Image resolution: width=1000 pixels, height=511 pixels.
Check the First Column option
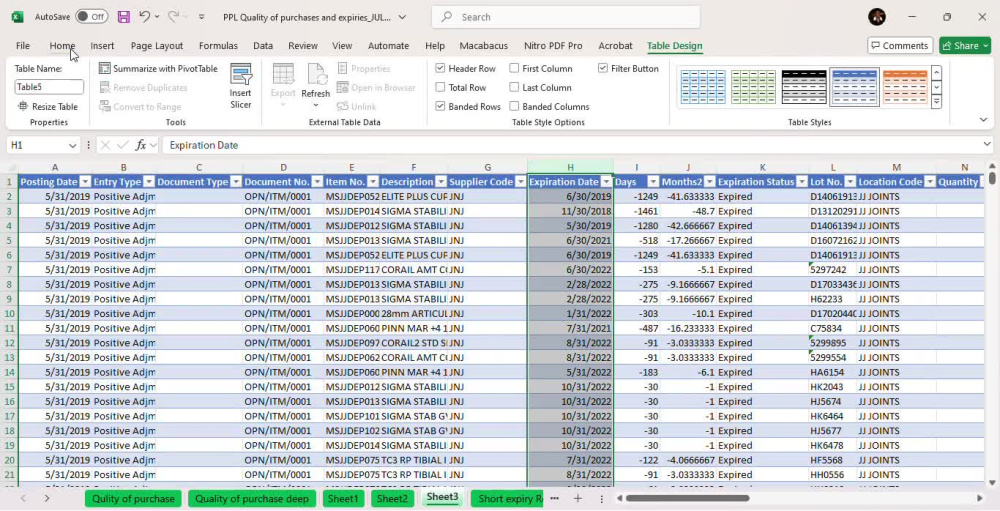(x=514, y=68)
